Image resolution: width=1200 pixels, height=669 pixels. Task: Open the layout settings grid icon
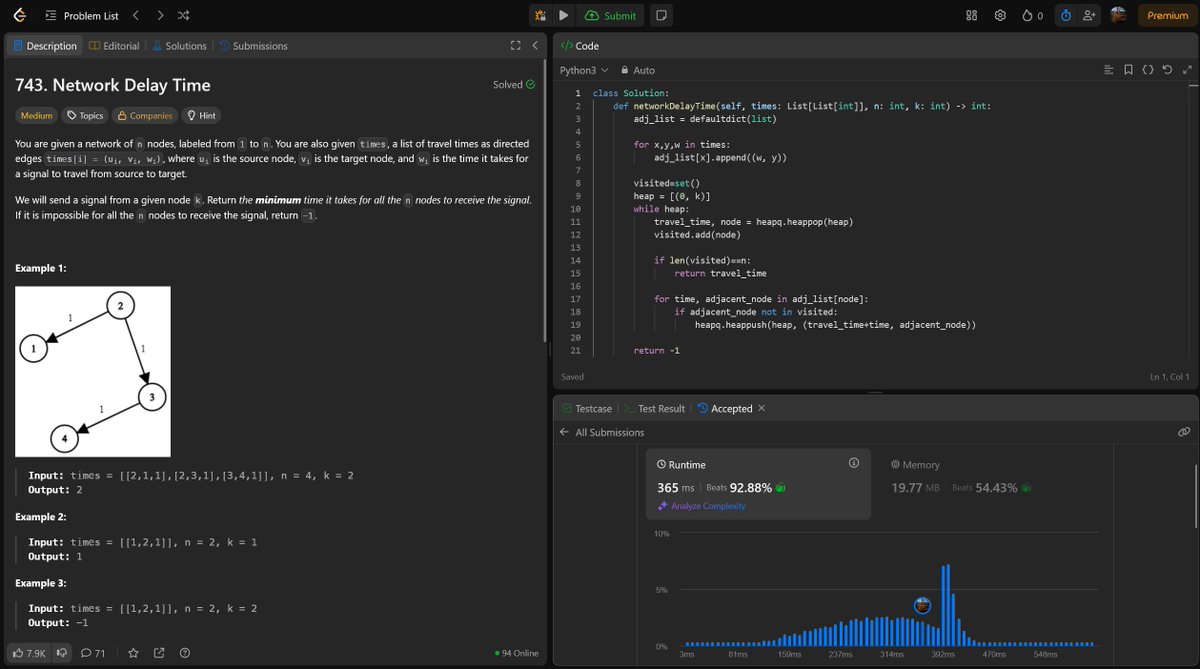970,15
